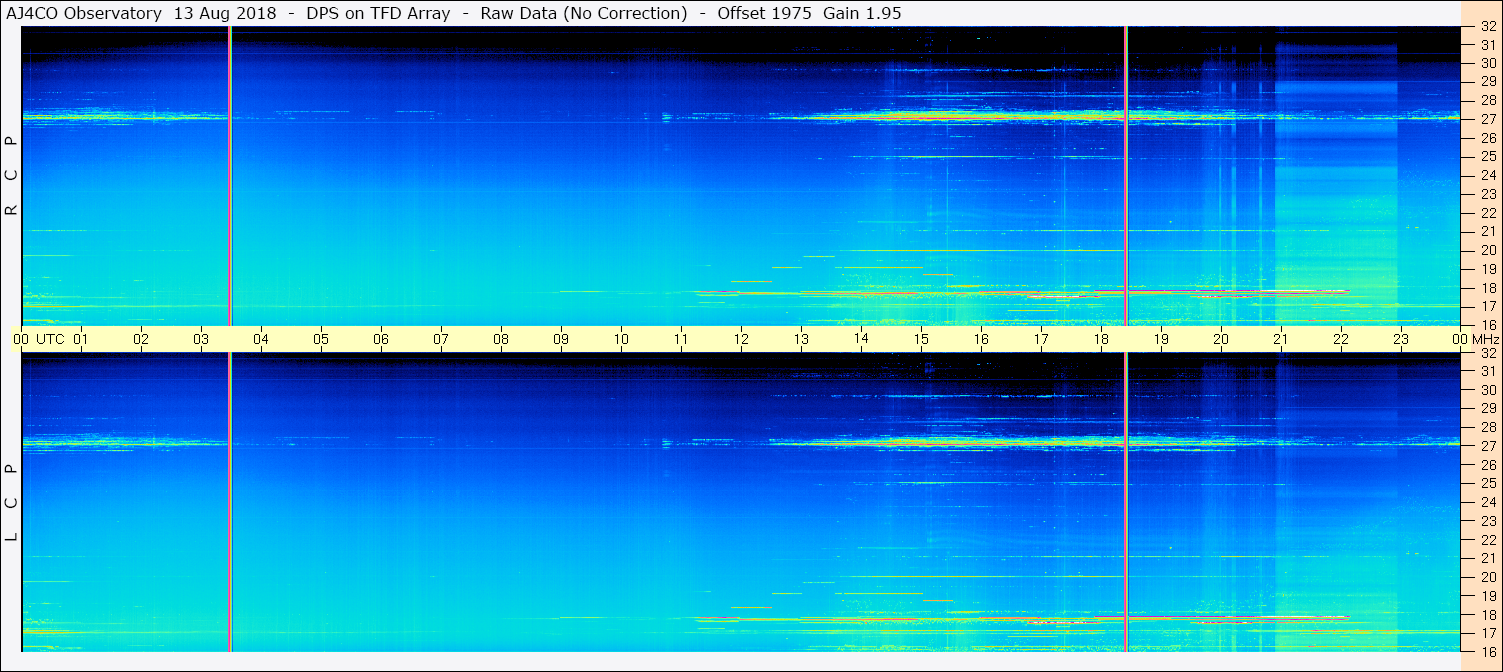The width and height of the screenshot is (1503, 672).
Task: Click the 32 MHz label on the LCP frequency scale
Action: (x=1488, y=353)
